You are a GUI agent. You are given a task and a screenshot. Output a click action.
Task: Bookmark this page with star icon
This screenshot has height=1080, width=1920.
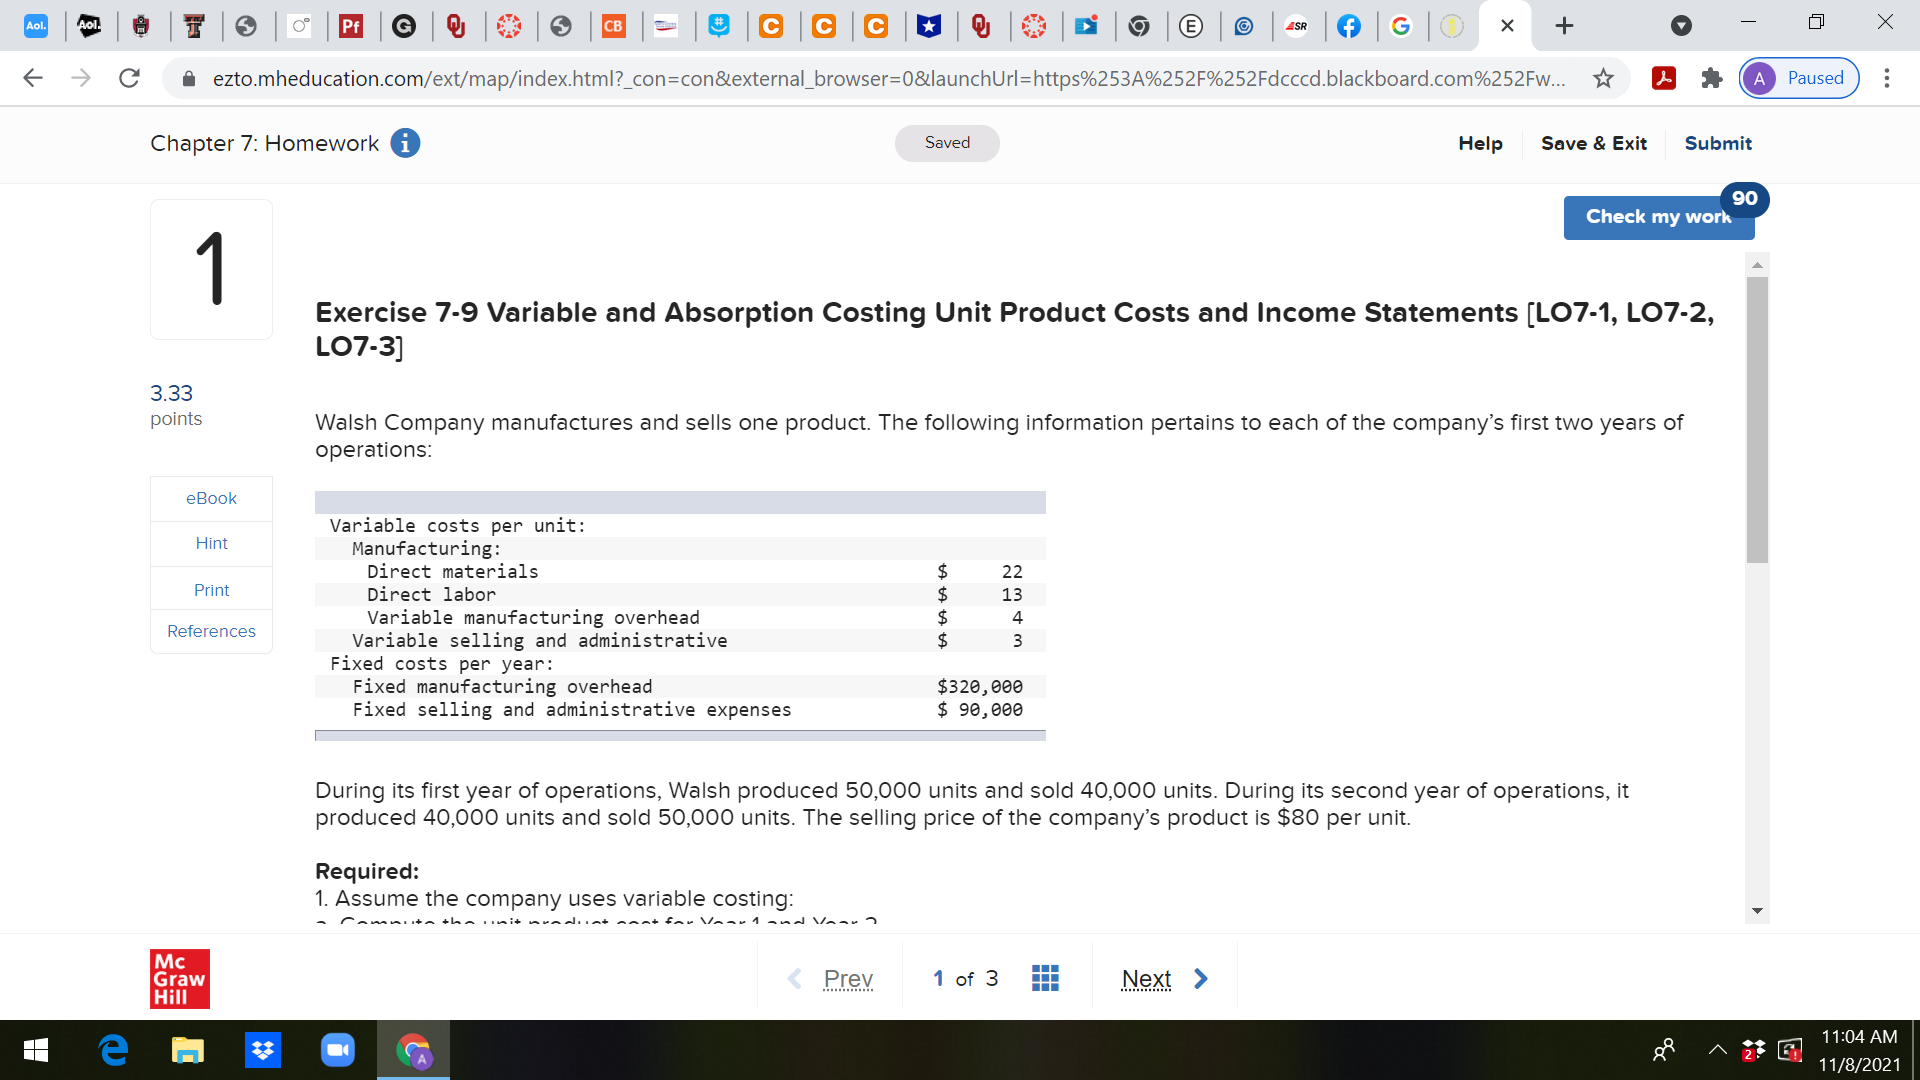[x=1603, y=78]
